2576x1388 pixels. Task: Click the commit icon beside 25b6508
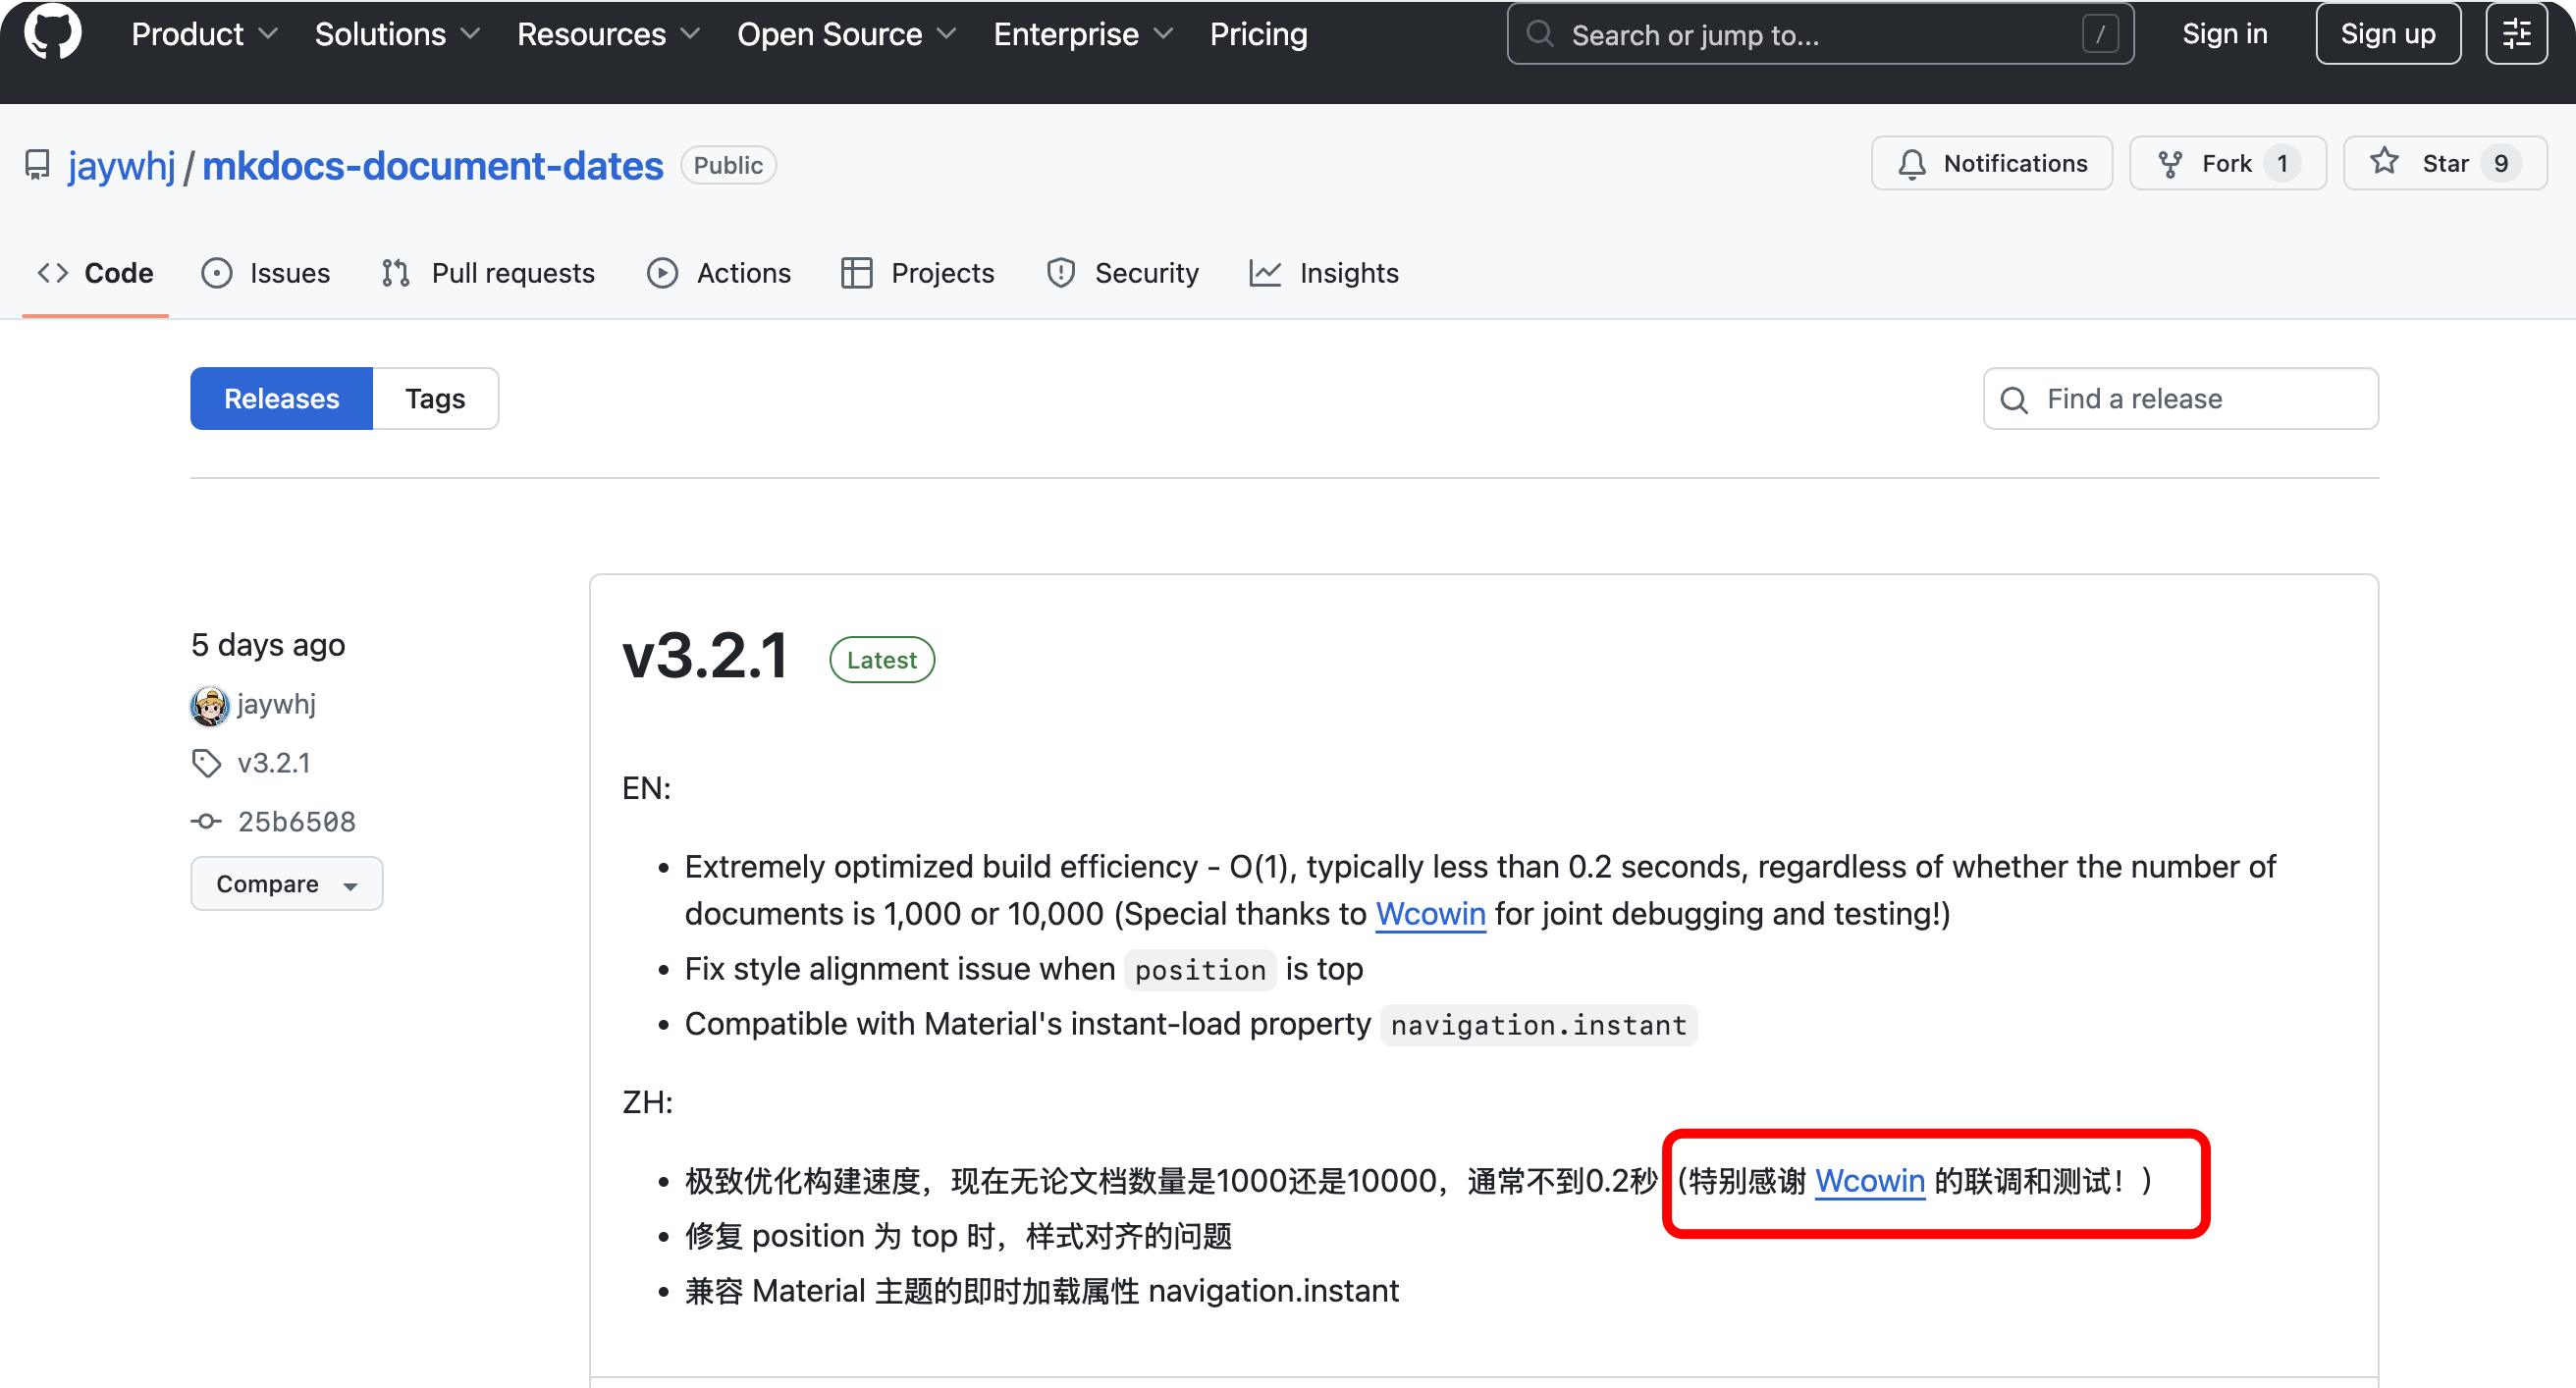click(x=206, y=821)
